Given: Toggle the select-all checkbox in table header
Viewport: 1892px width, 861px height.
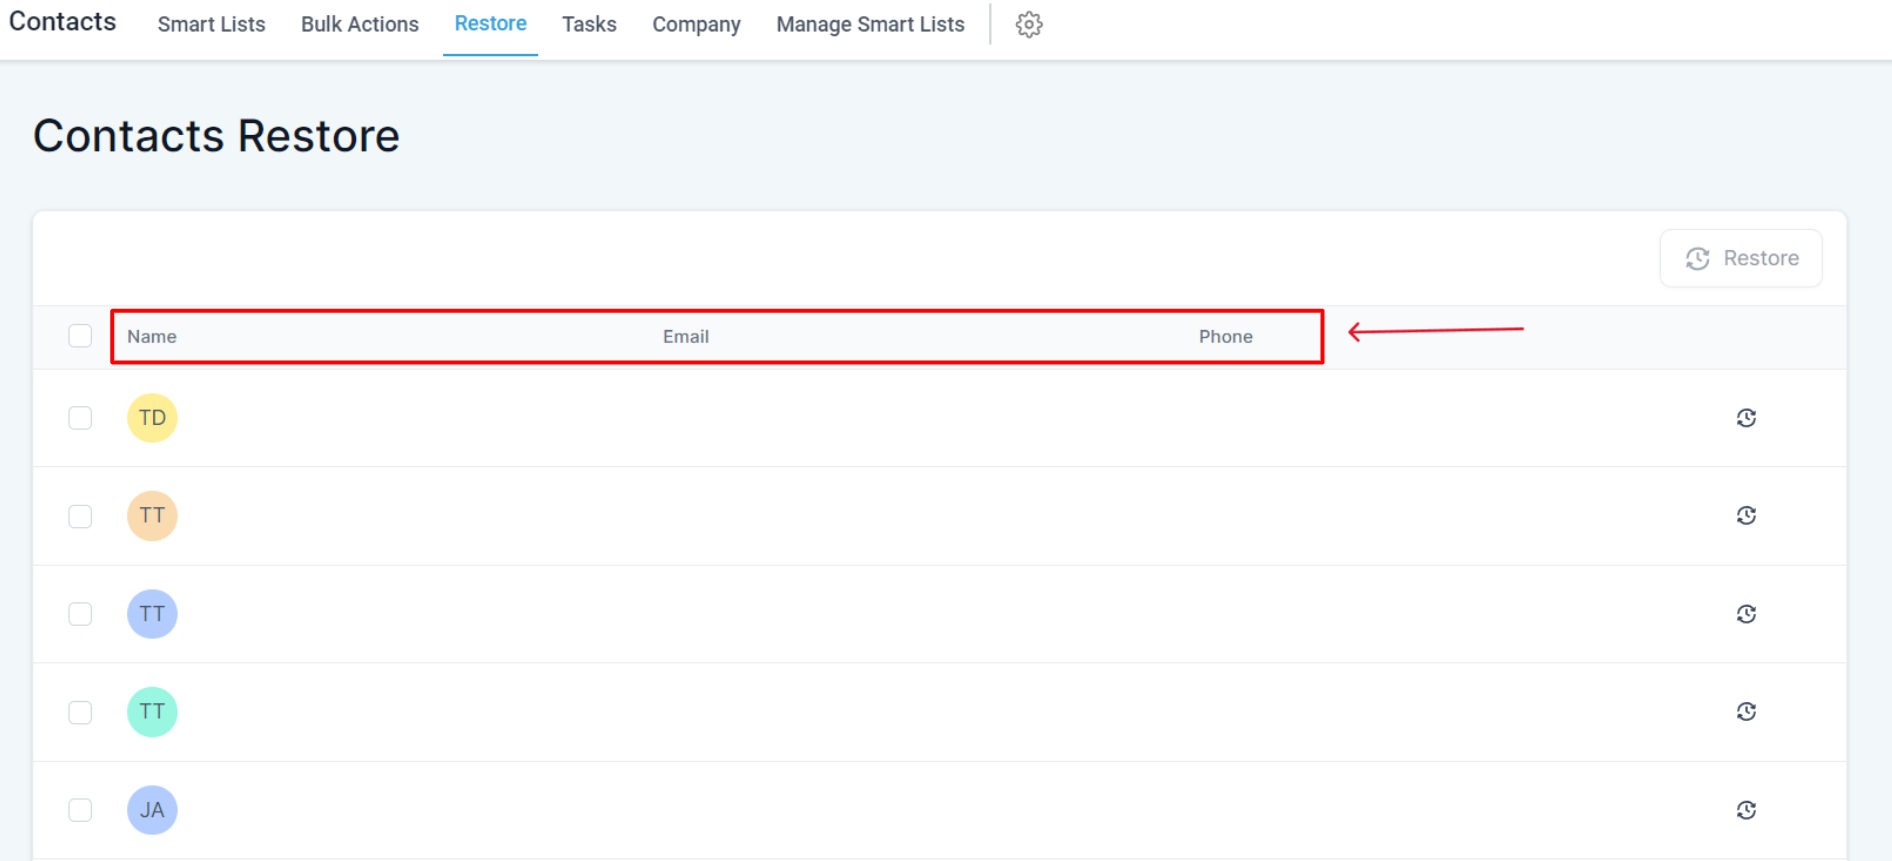Looking at the screenshot, I should (80, 336).
